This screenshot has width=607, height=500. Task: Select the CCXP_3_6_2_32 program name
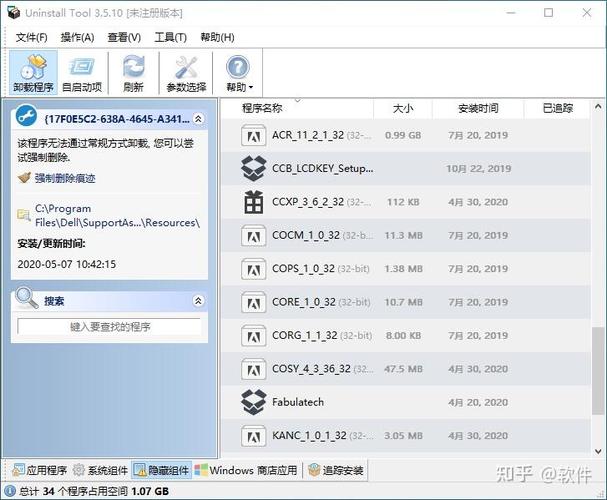(308, 202)
